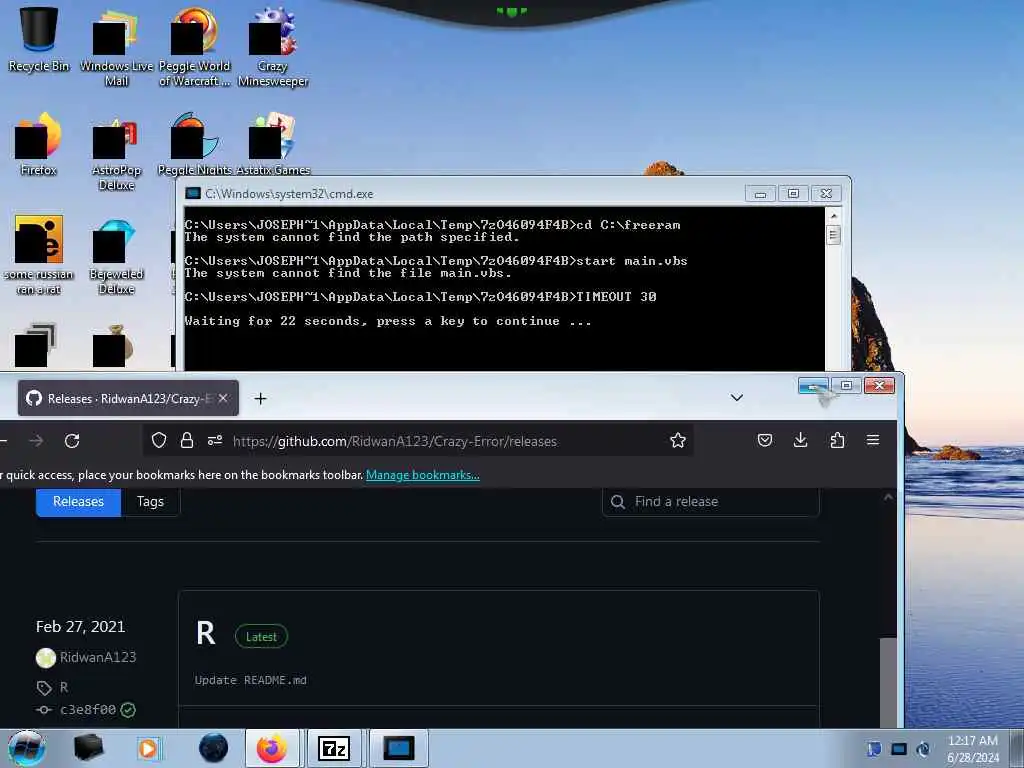Maximize the cmd.exe window
This screenshot has height=768, width=1024.
pos(793,193)
